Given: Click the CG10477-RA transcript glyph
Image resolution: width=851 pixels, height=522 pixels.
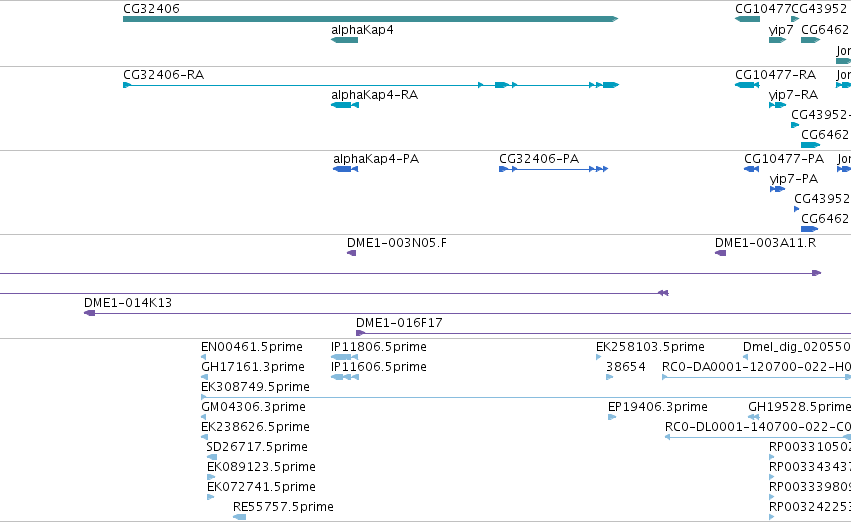Looking at the screenshot, I should click(x=747, y=85).
